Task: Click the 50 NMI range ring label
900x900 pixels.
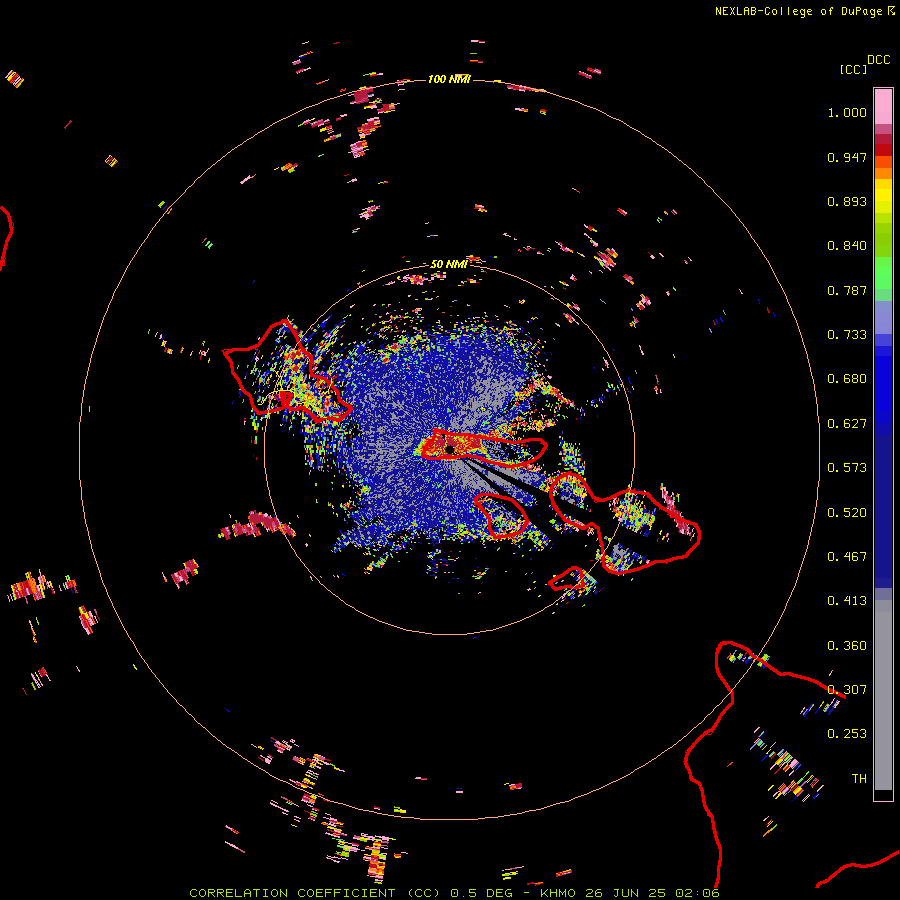Action: pos(449,264)
